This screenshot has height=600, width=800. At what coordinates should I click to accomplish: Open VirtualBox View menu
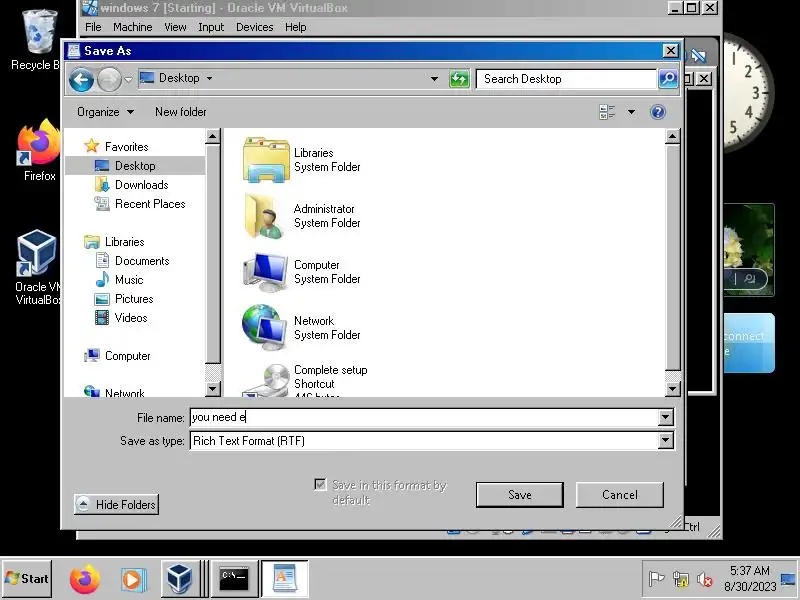coord(175,27)
